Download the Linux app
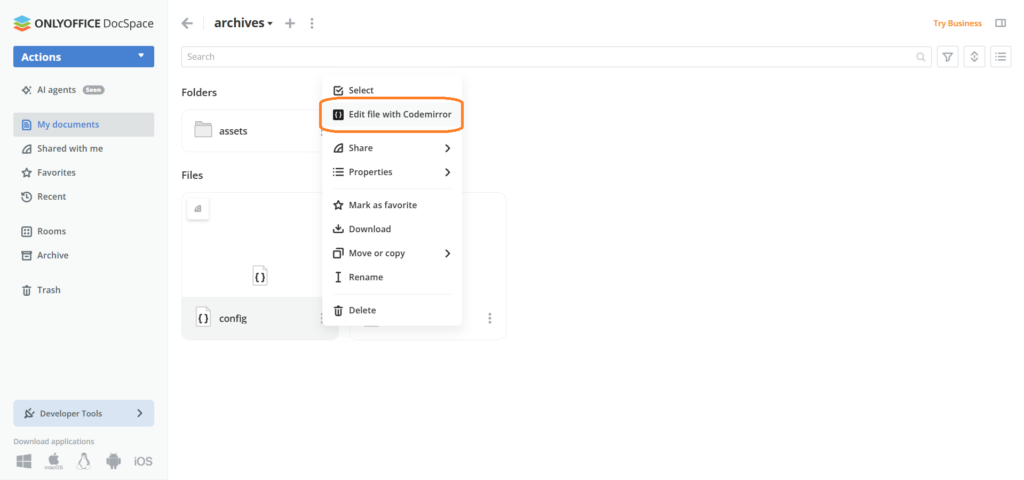This screenshot has width=1024, height=480. coord(83,461)
